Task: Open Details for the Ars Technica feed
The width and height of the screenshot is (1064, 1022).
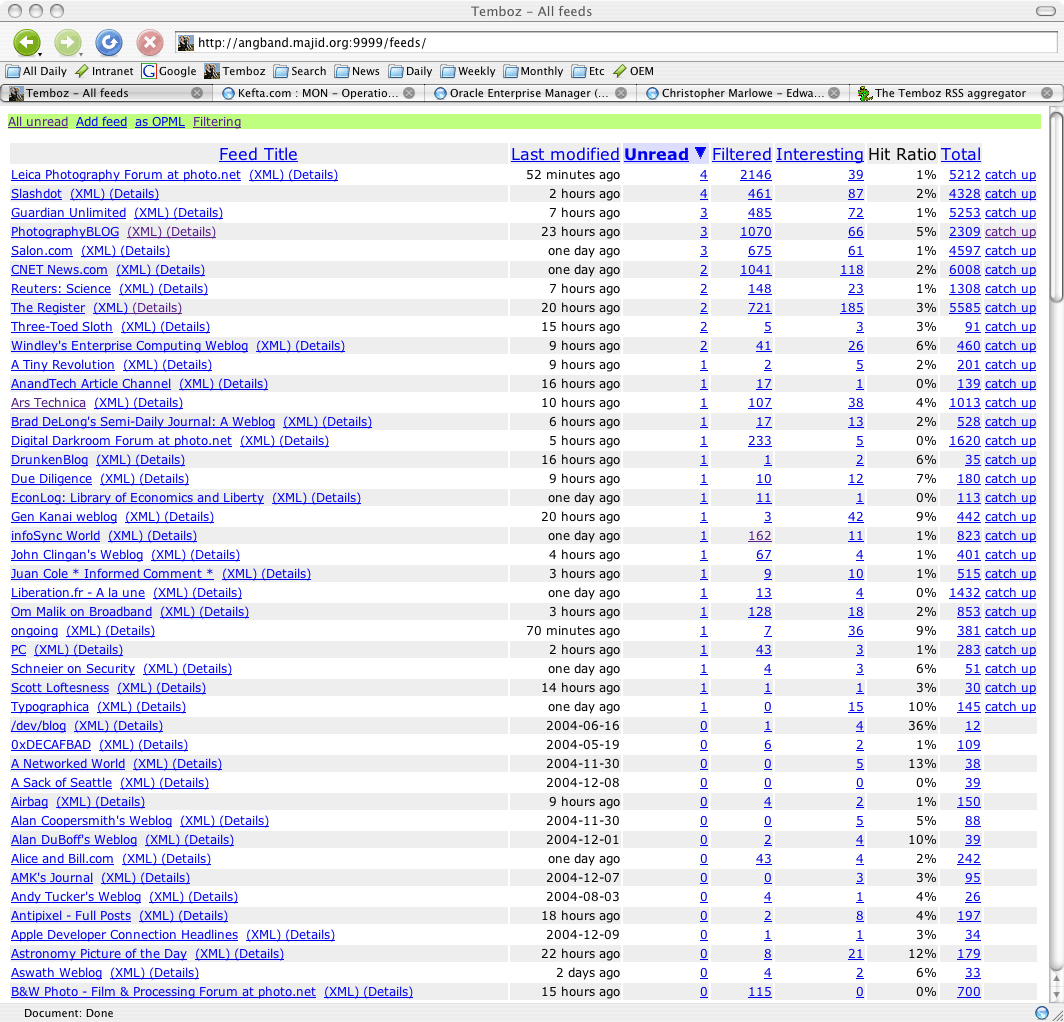Action: click(159, 403)
